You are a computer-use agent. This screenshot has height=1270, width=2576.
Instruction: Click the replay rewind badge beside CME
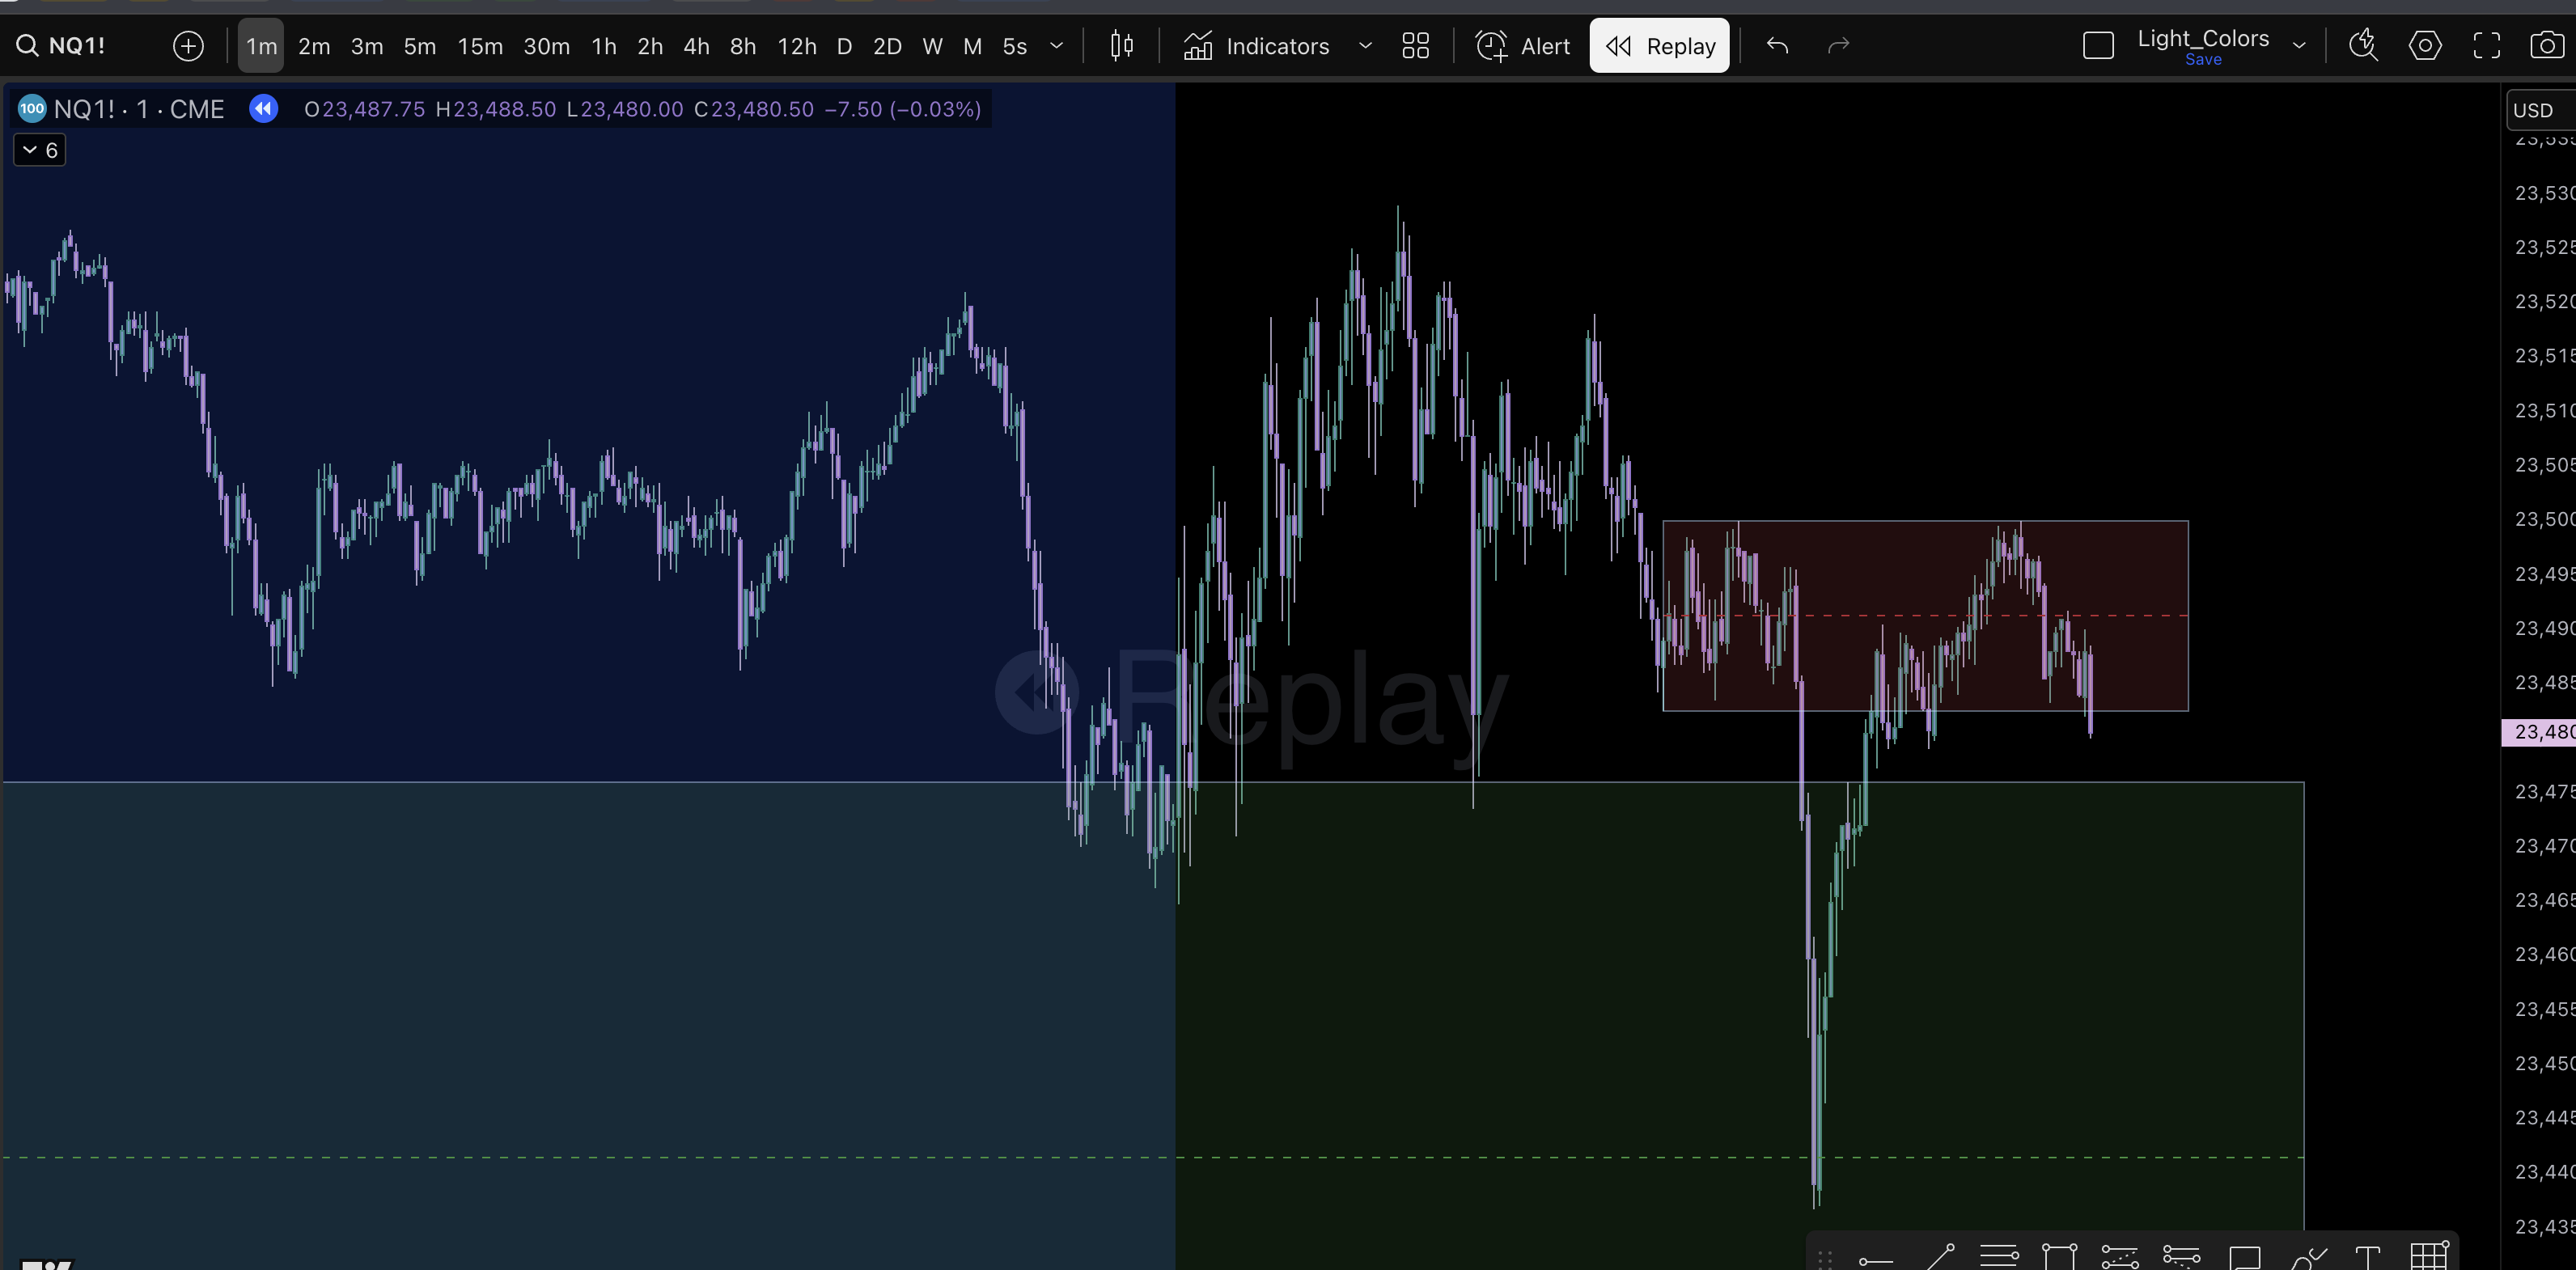pos(264,109)
